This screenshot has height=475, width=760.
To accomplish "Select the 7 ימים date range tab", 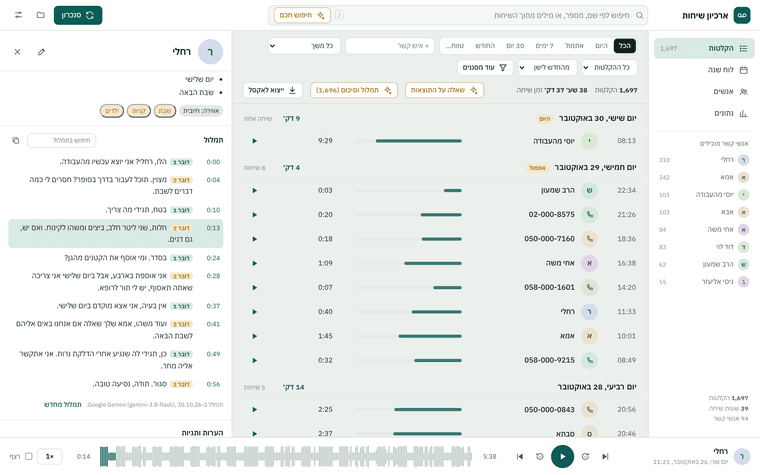I will [x=544, y=46].
